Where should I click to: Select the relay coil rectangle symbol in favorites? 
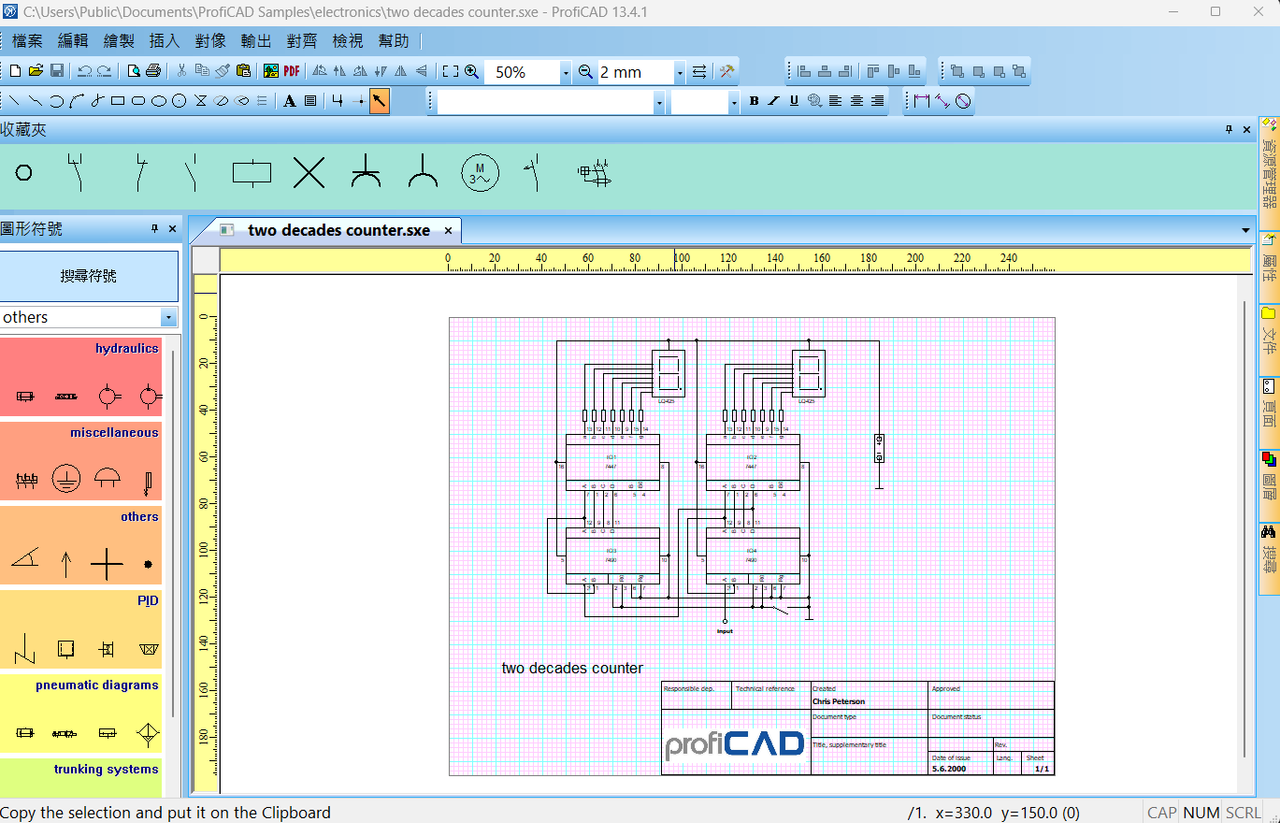pos(251,173)
